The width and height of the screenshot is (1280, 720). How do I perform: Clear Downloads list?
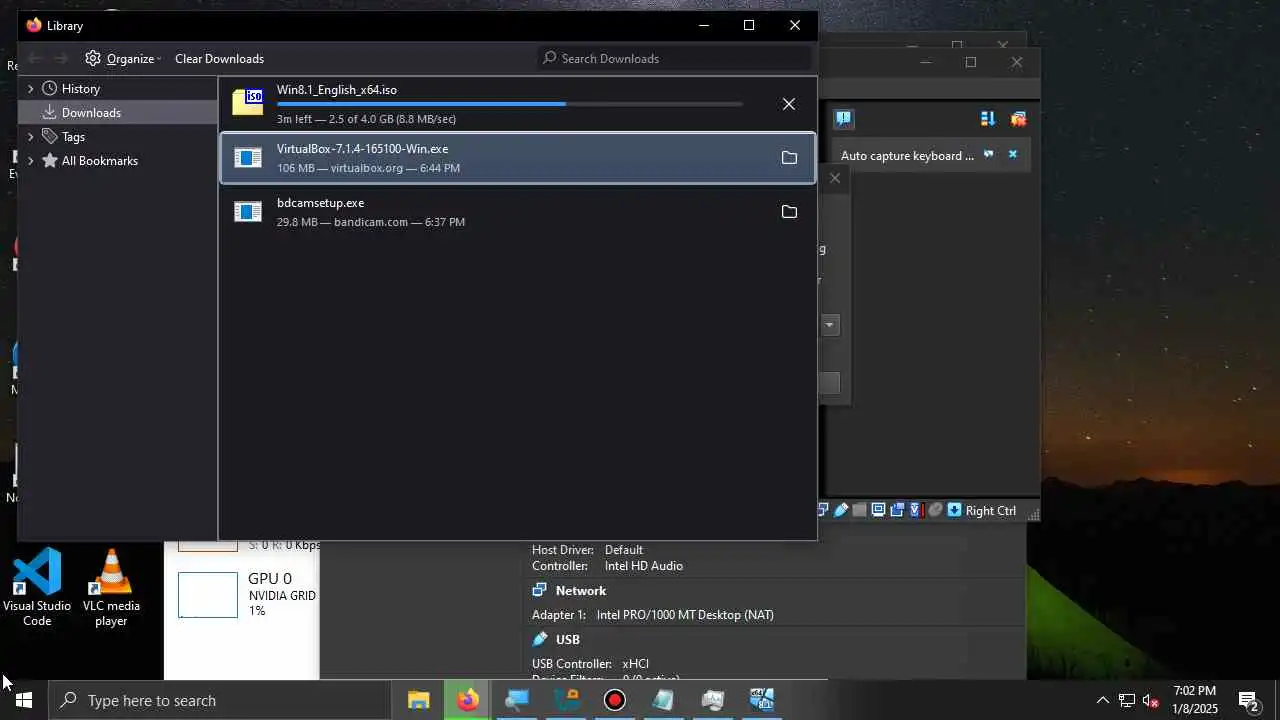(219, 58)
